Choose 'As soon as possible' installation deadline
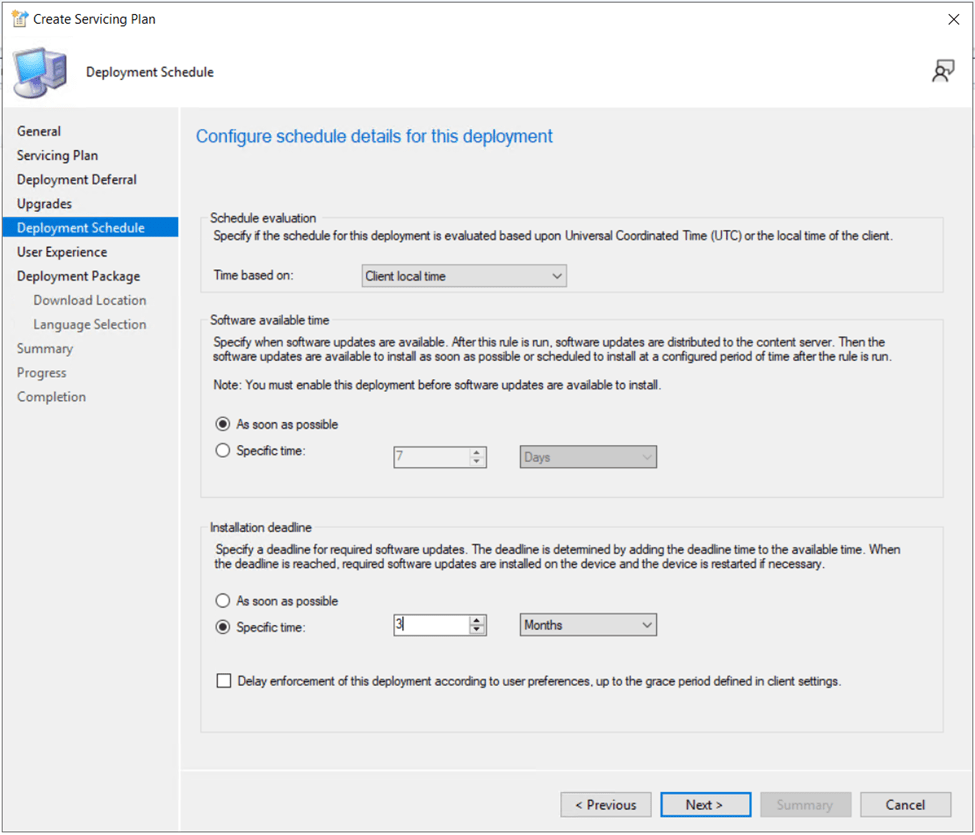The image size is (975, 835). [223, 601]
